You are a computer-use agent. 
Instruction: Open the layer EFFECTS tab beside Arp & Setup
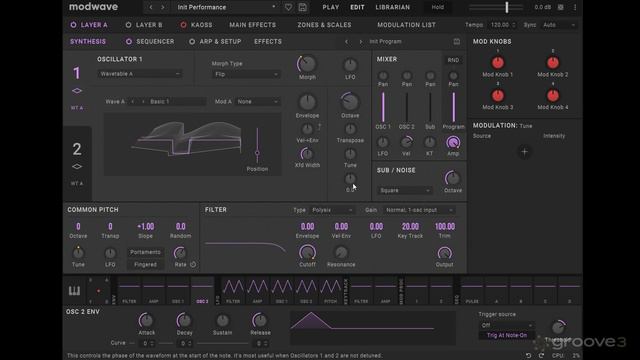click(x=268, y=42)
